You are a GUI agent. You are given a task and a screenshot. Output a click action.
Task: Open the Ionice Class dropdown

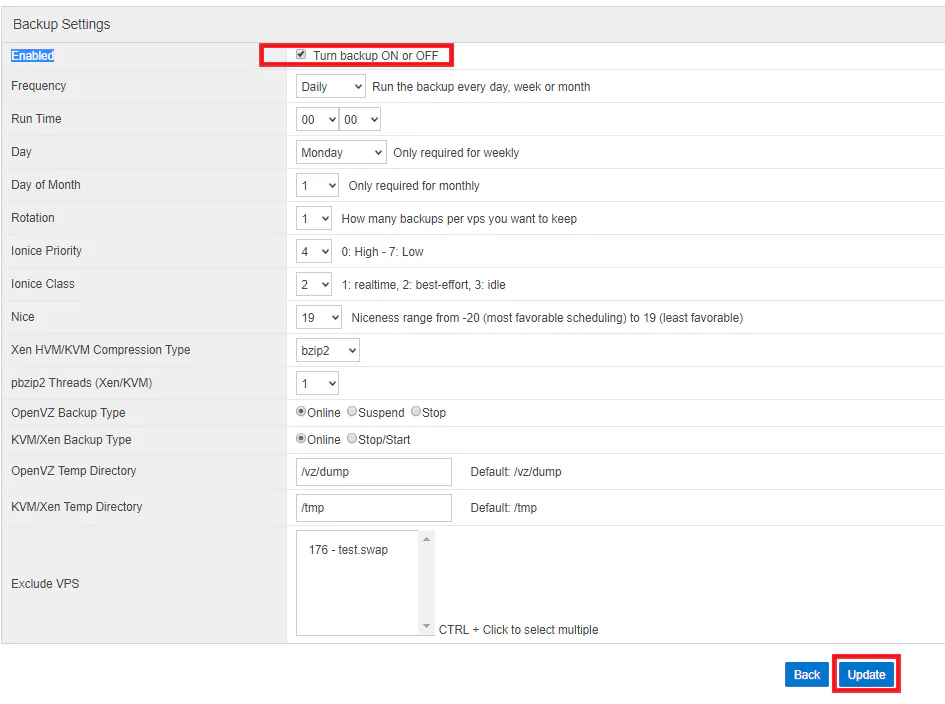[314, 285]
